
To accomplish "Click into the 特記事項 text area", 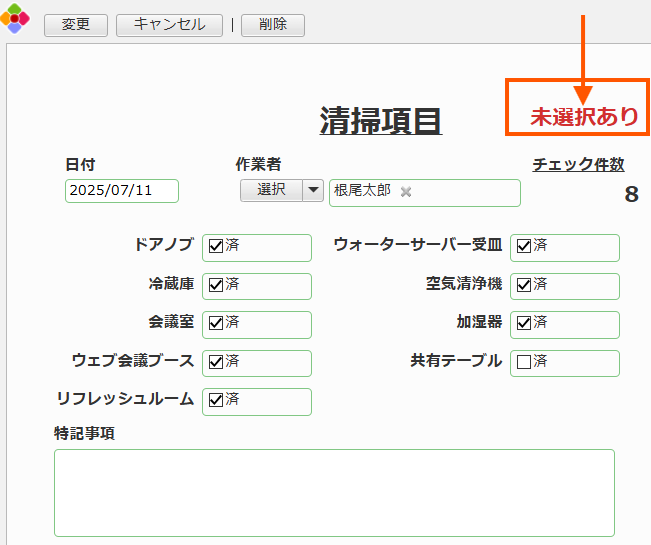I will pyautogui.click(x=334, y=493).
